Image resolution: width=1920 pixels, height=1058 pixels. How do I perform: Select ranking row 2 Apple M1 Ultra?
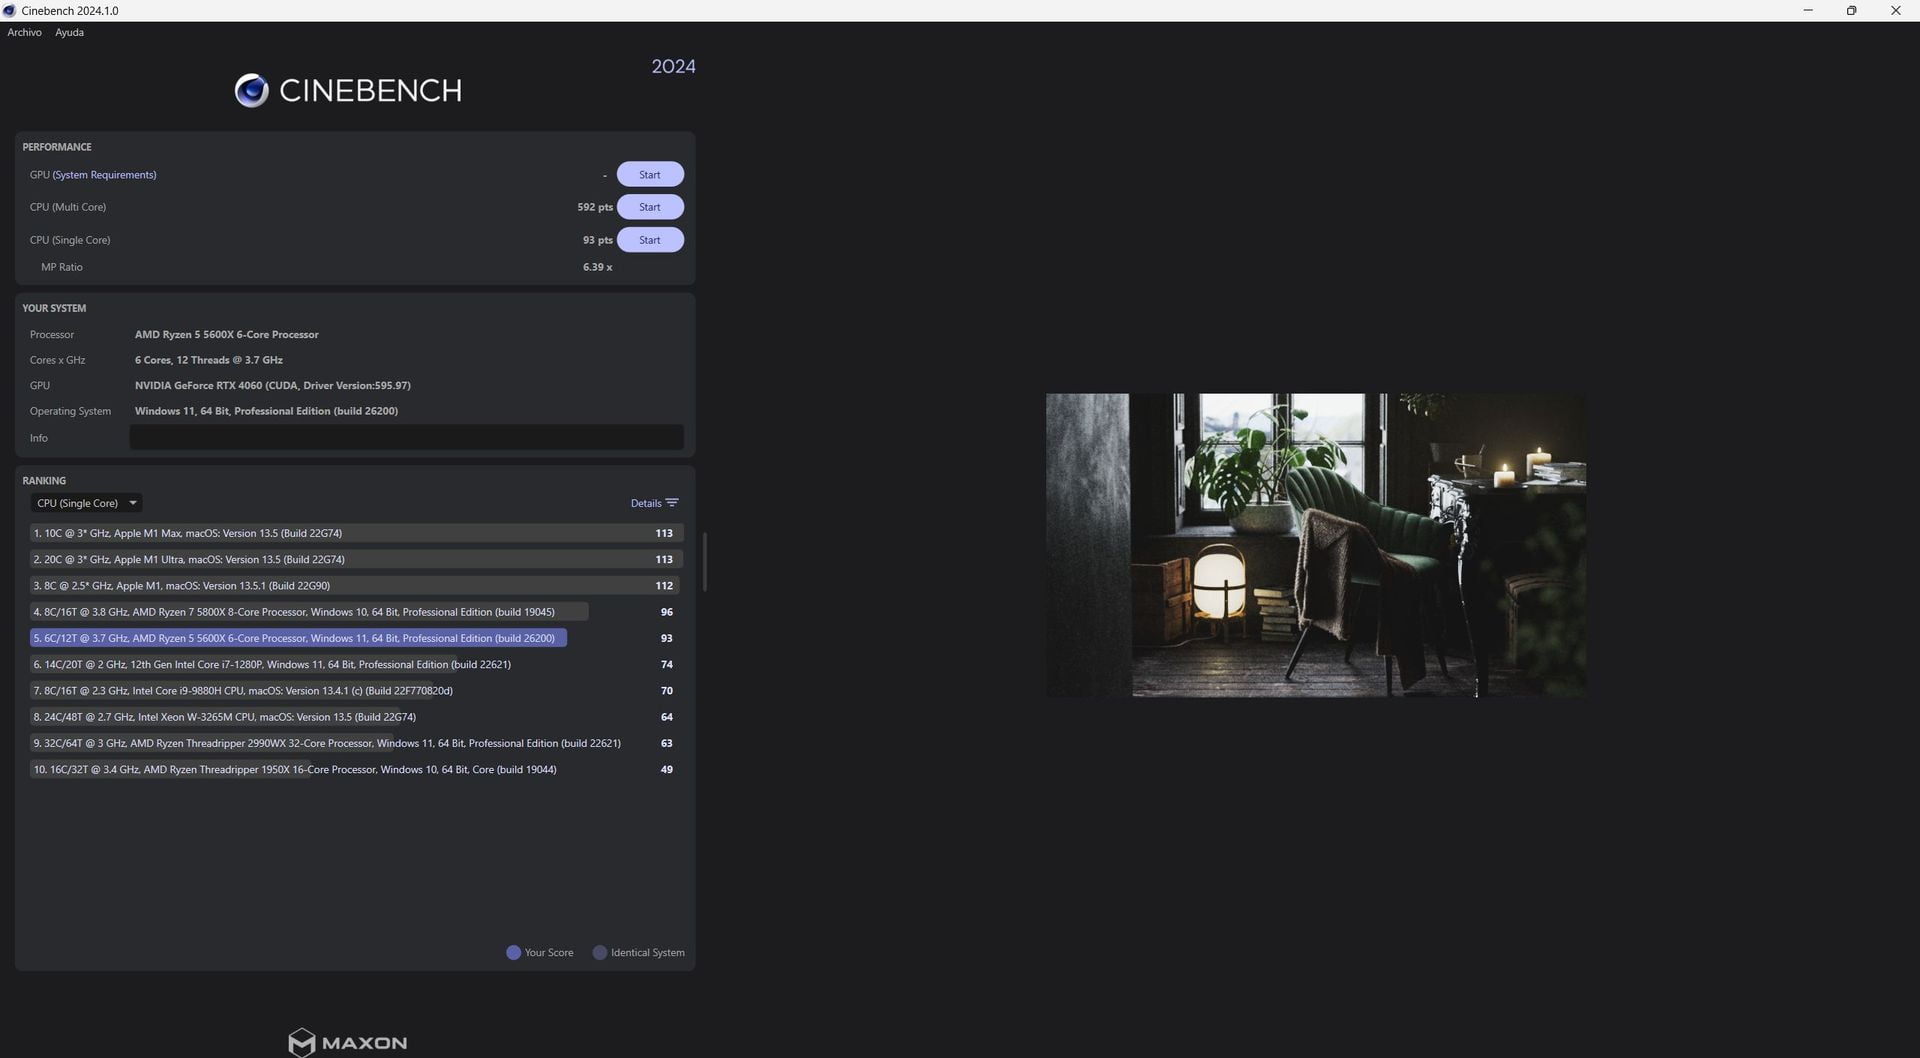coord(356,559)
